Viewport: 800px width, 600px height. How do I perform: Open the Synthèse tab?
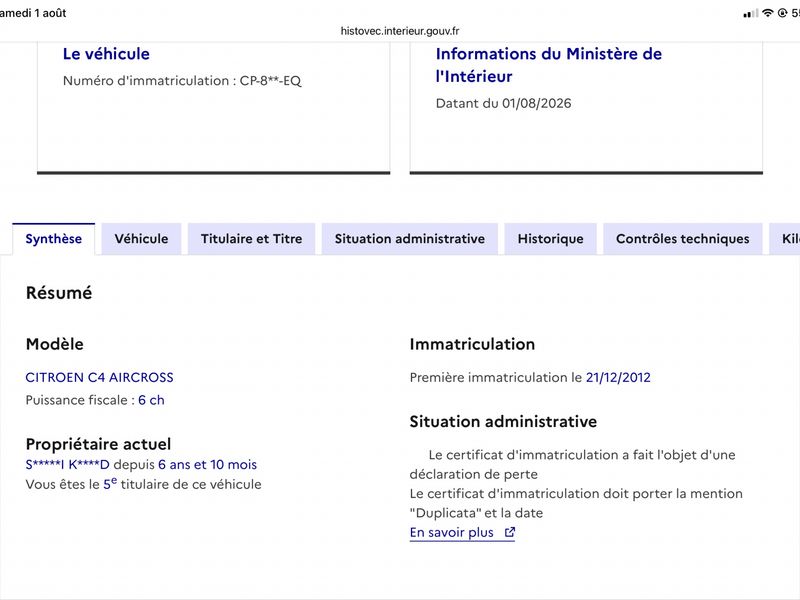coord(54,239)
